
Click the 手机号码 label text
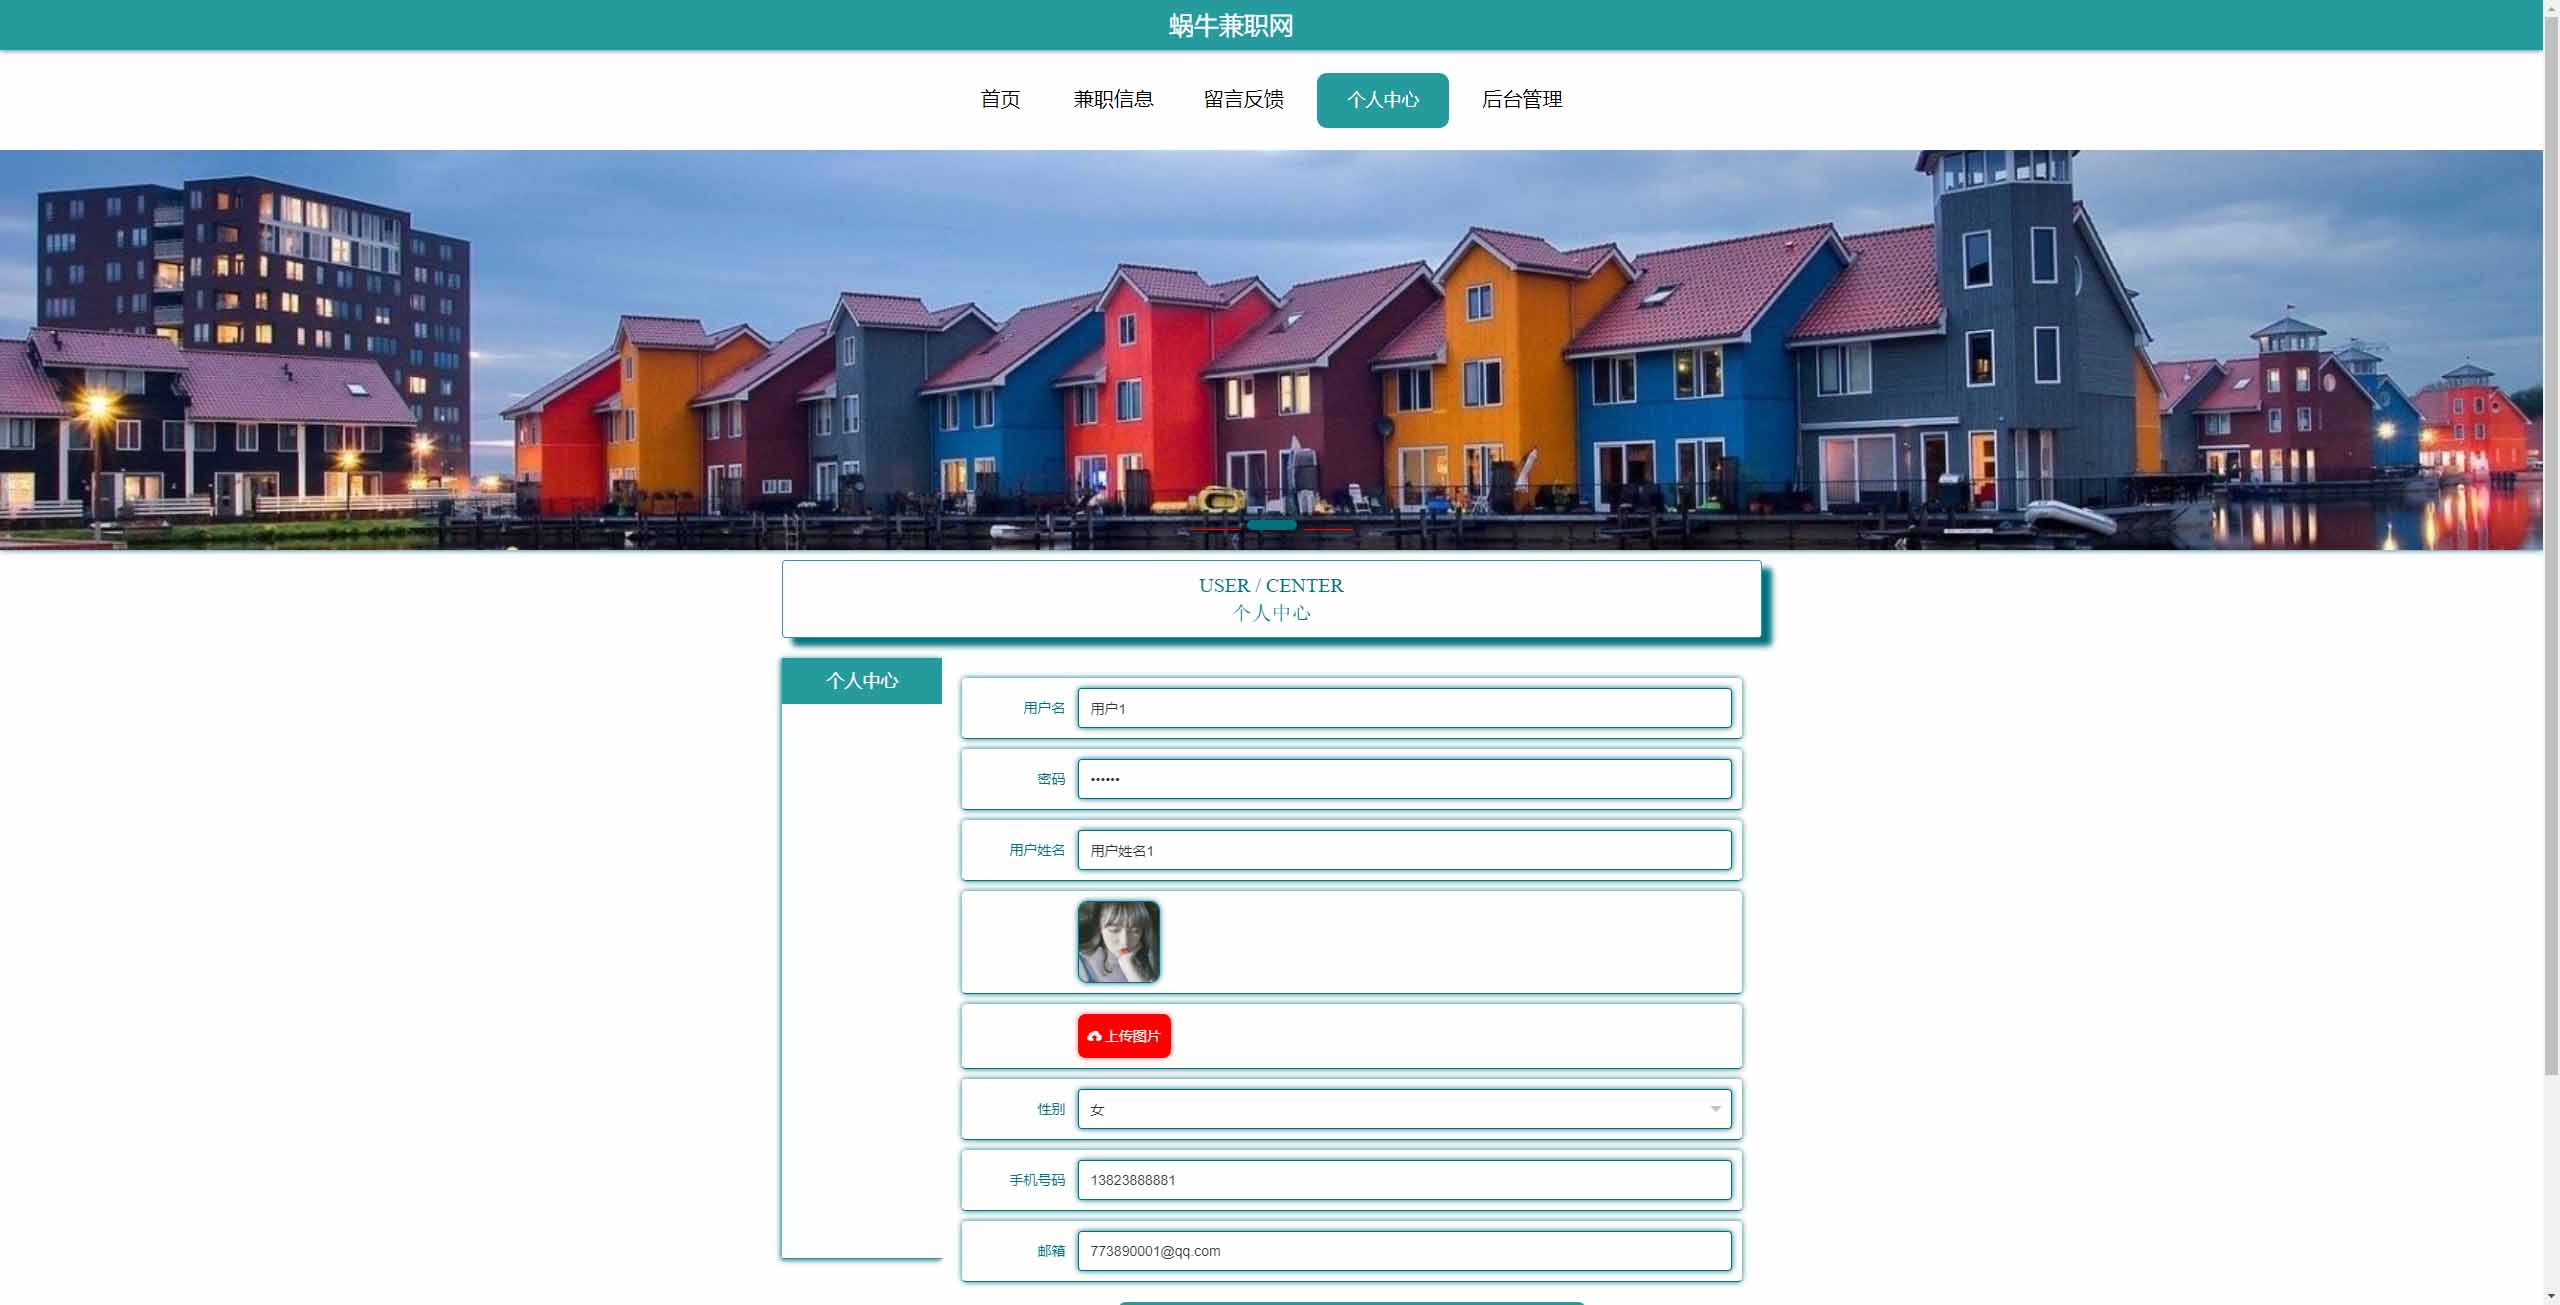[1036, 1180]
